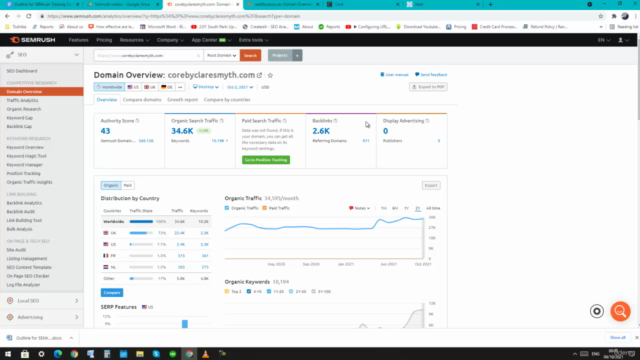Toggle 21-50 keywords checkbox

(x=291, y=291)
